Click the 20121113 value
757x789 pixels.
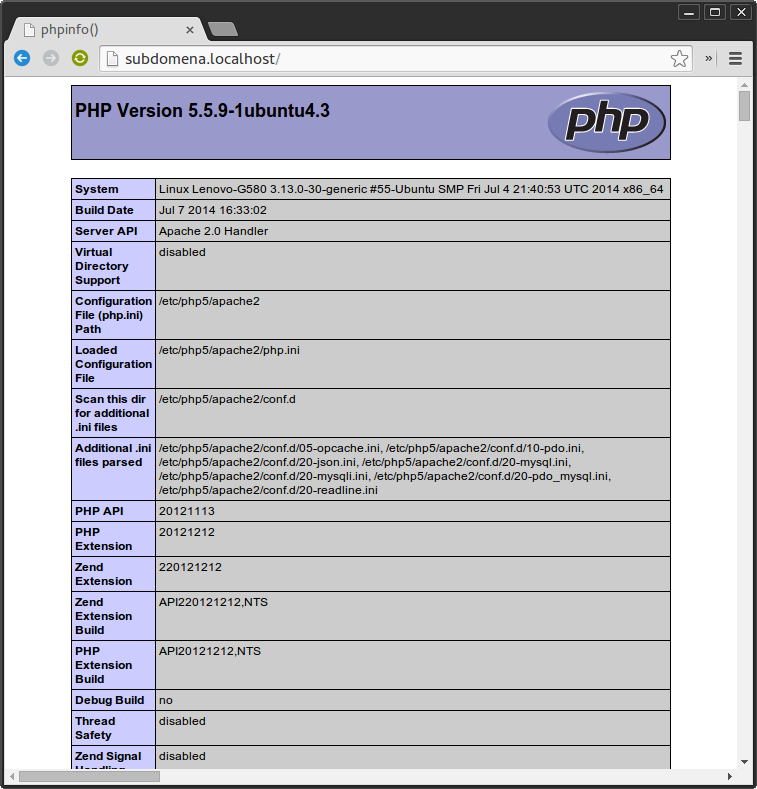click(187, 511)
